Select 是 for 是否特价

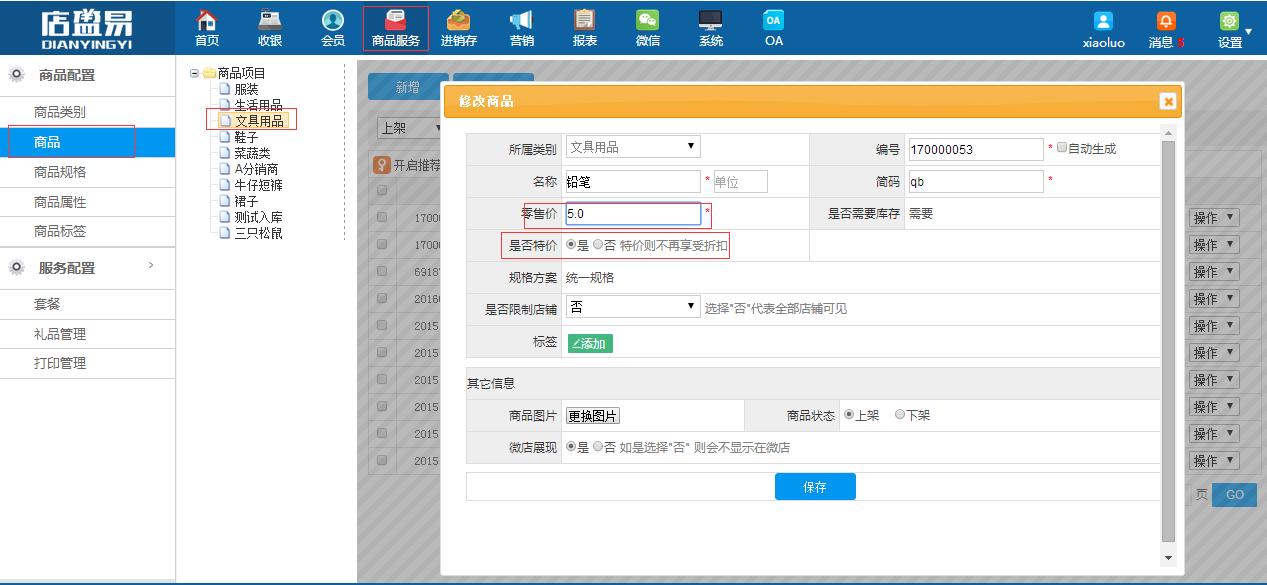571,244
